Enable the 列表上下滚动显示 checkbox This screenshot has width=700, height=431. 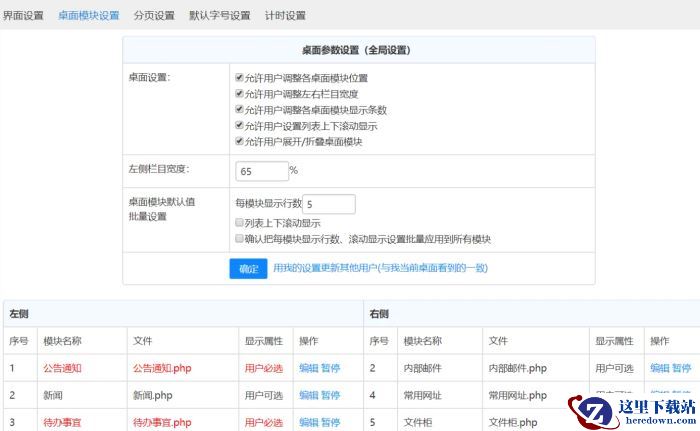(239, 223)
